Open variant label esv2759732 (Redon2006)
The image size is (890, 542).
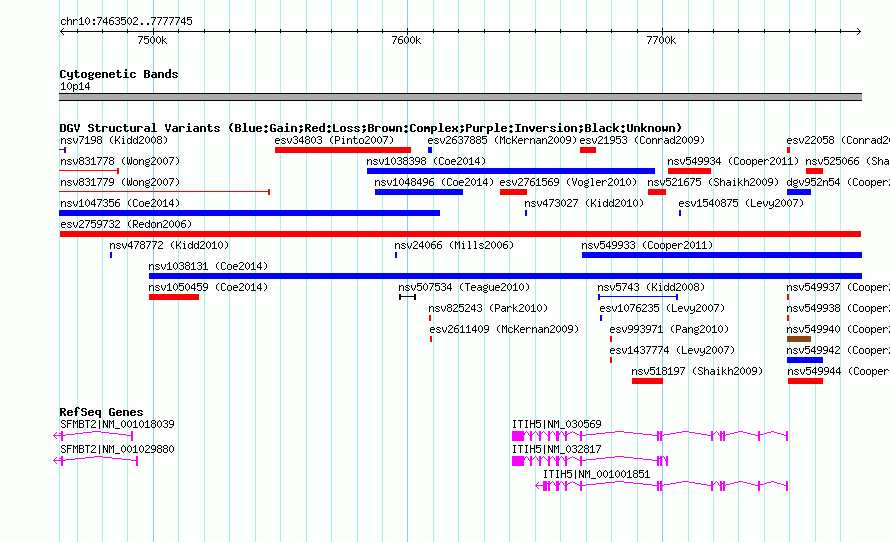(x=126, y=224)
